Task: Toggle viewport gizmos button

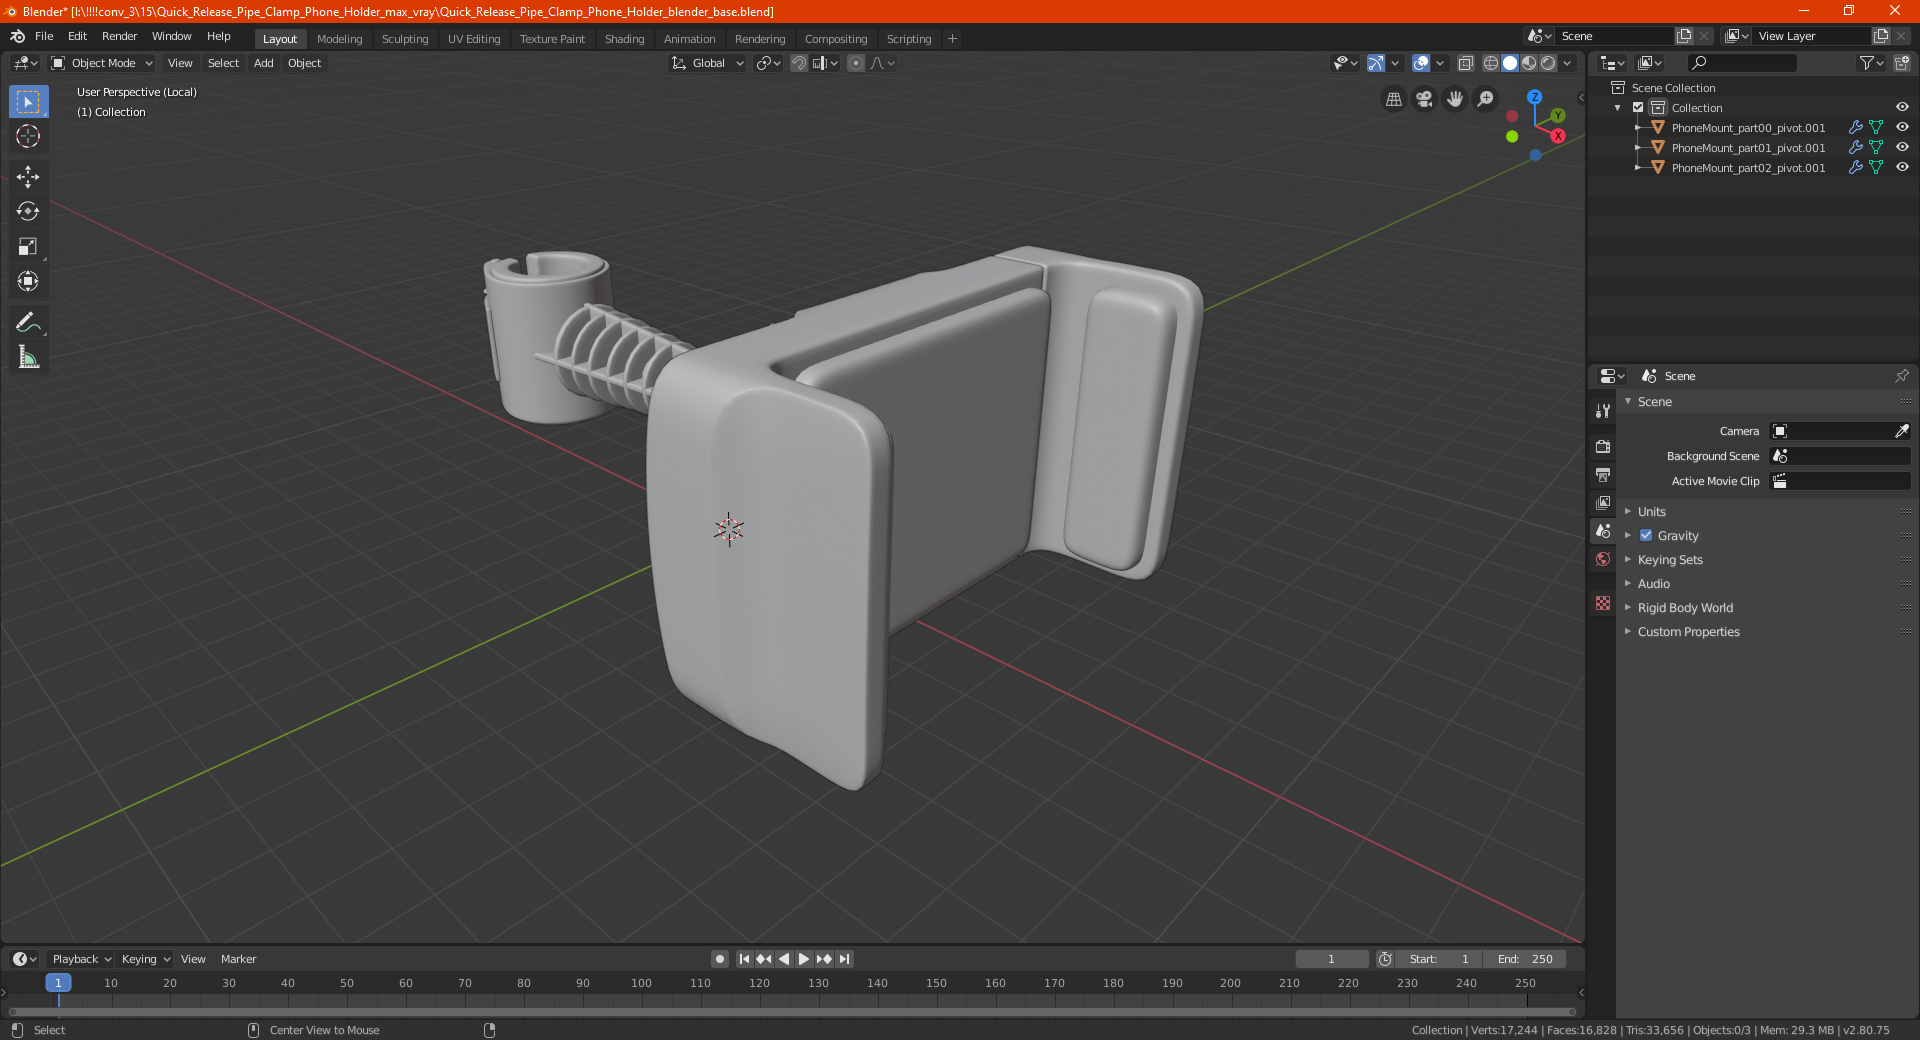Action: pyautogui.click(x=1376, y=63)
